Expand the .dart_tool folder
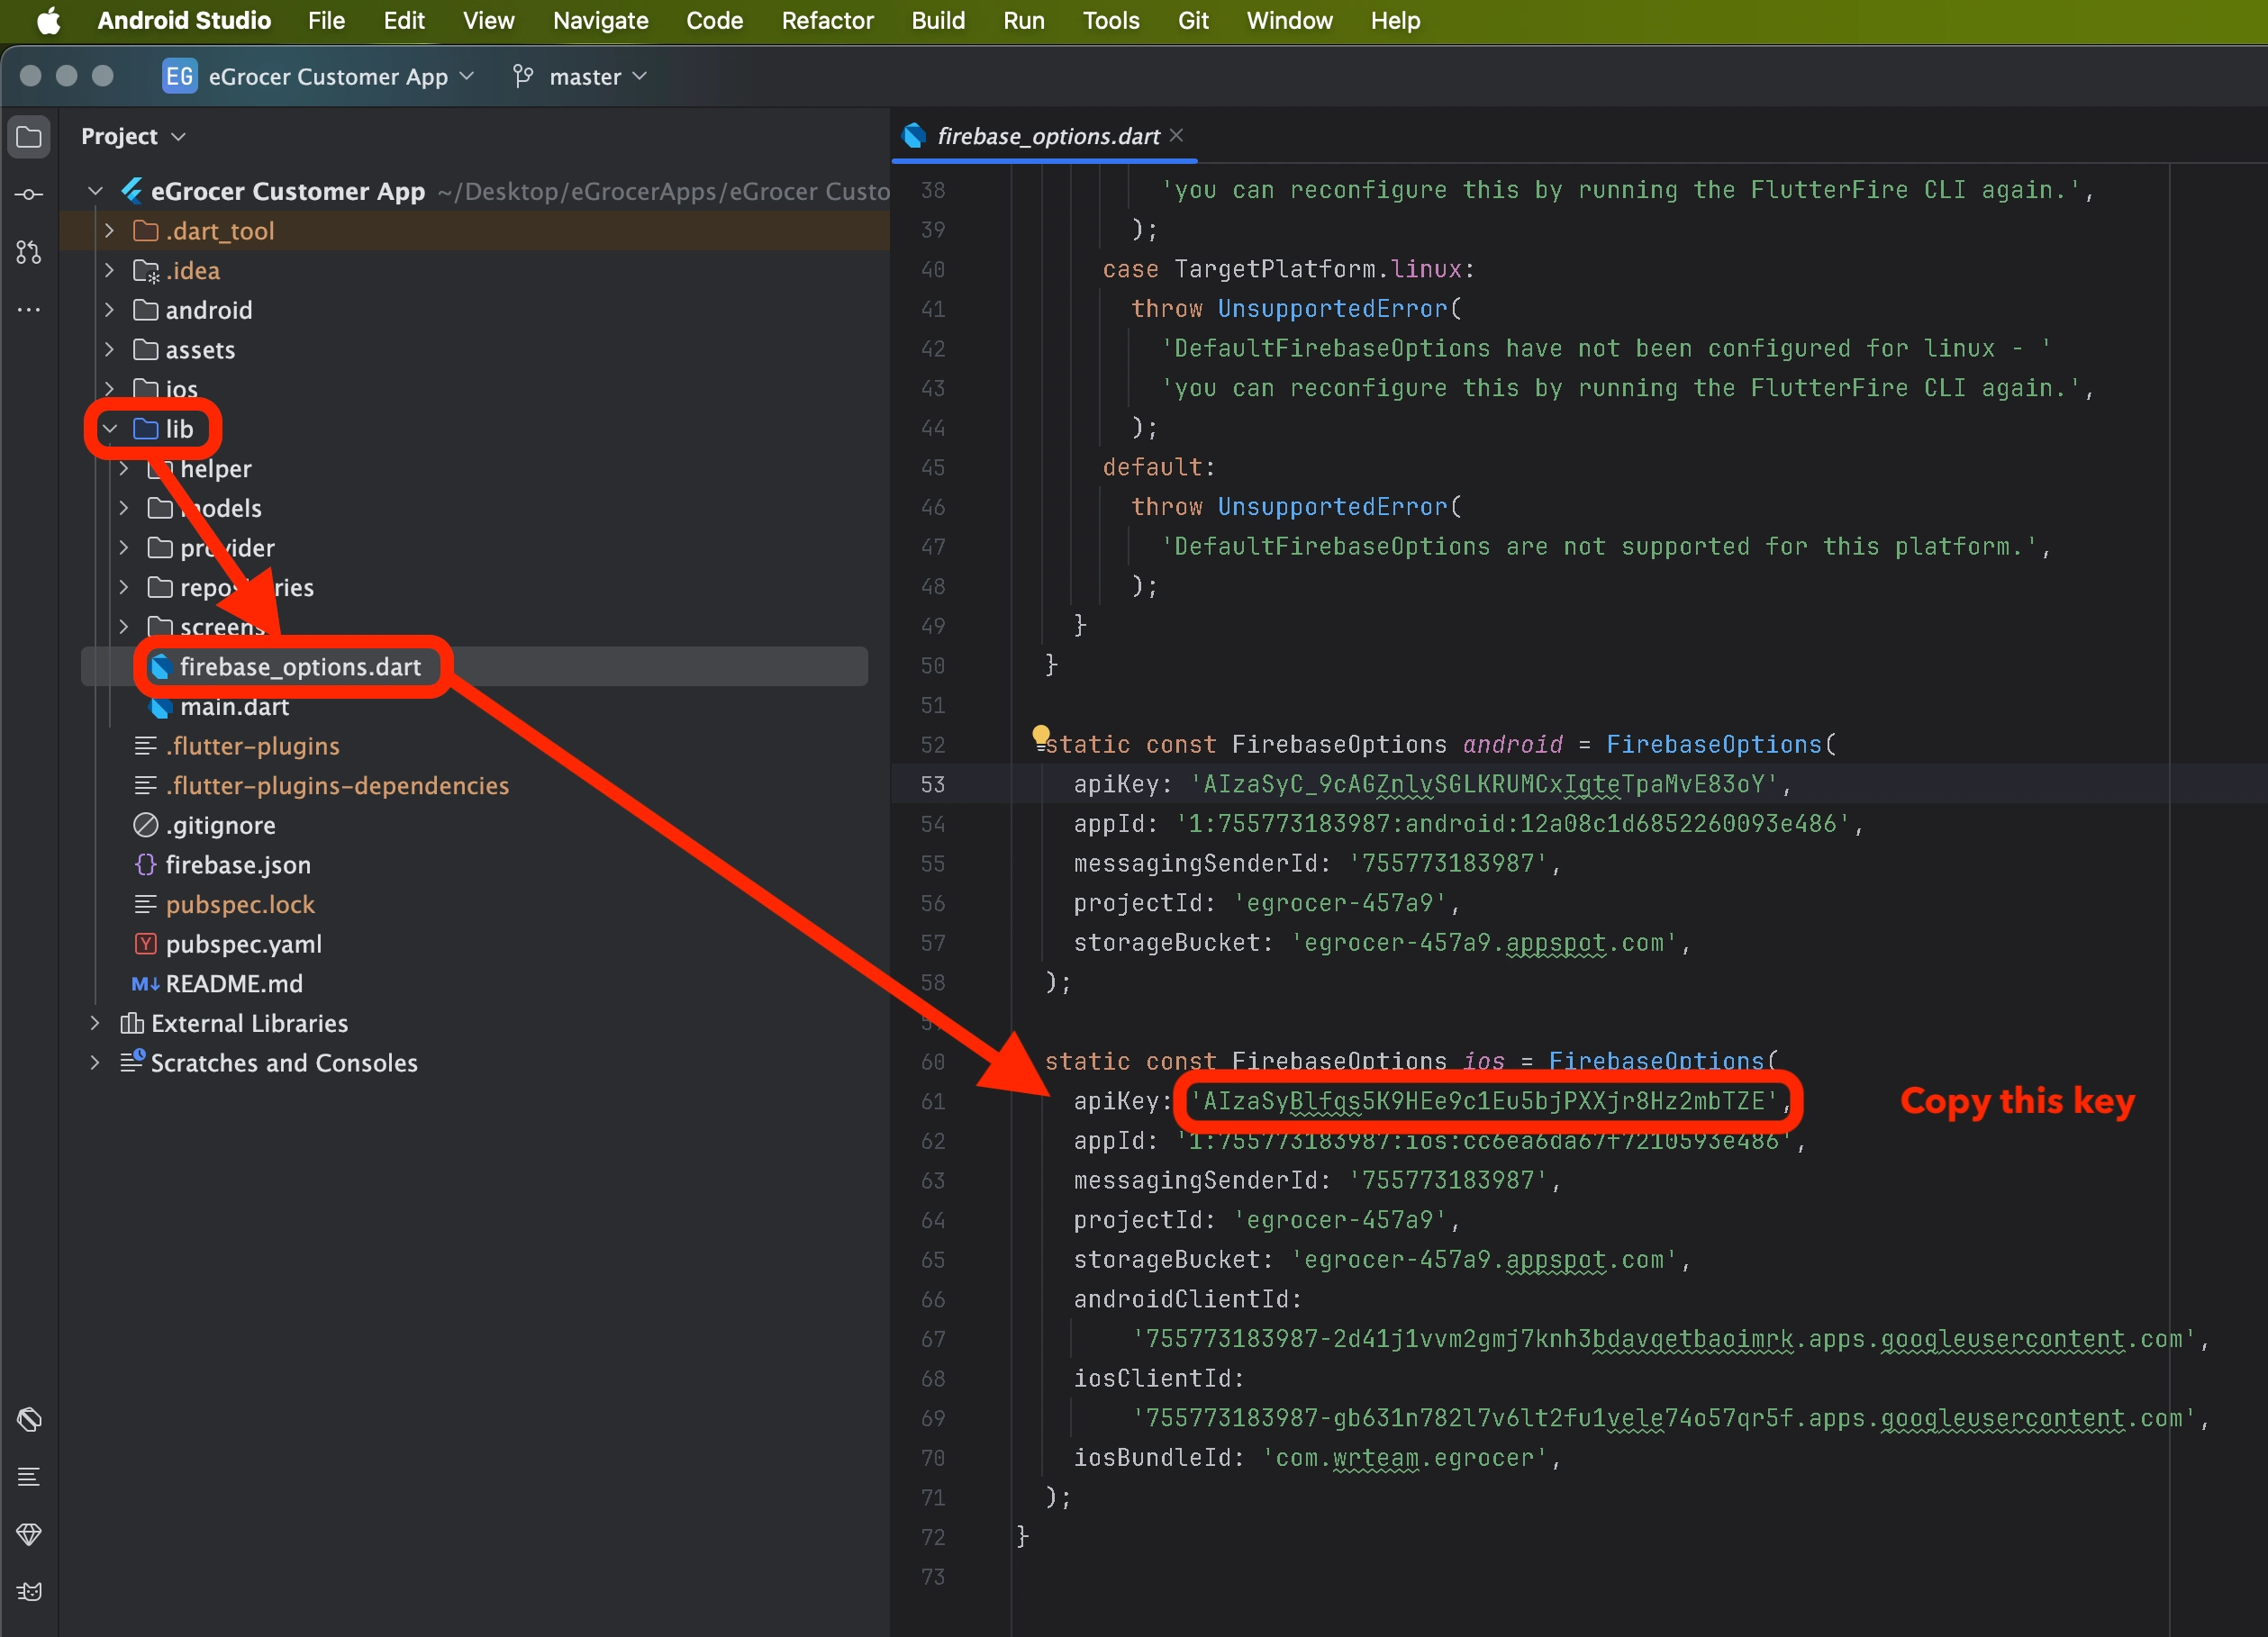 (x=109, y=231)
